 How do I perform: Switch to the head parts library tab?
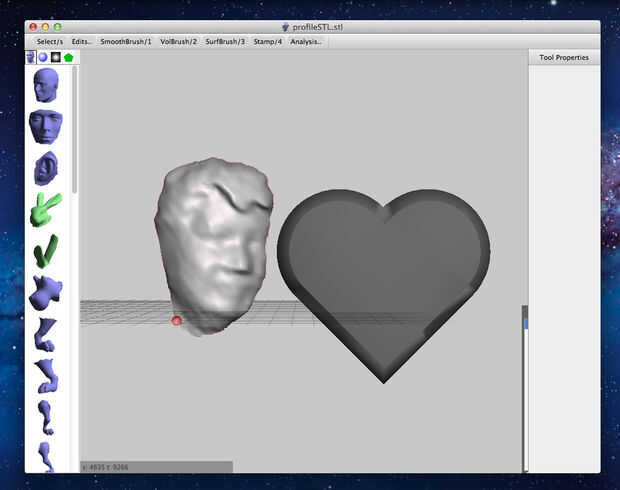click(30, 57)
